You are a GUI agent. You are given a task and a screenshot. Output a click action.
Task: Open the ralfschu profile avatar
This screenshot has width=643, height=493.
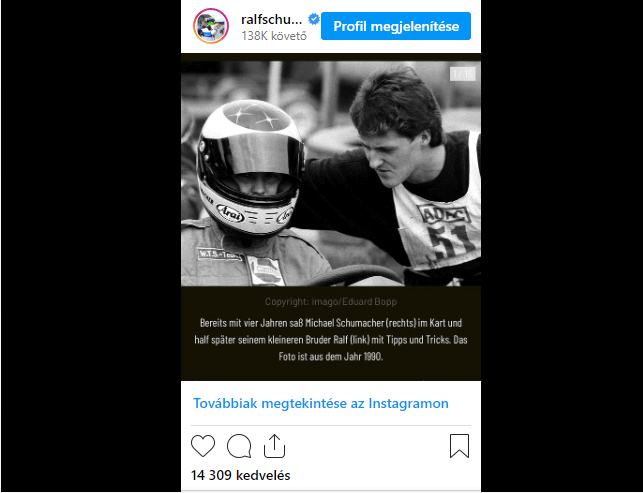(x=211, y=26)
